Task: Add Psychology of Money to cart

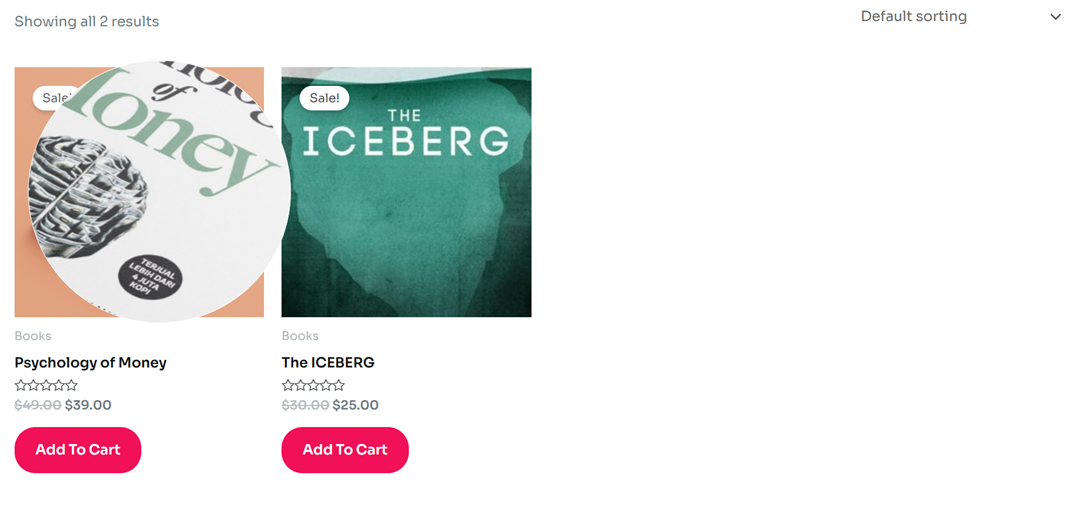Action: (x=78, y=450)
